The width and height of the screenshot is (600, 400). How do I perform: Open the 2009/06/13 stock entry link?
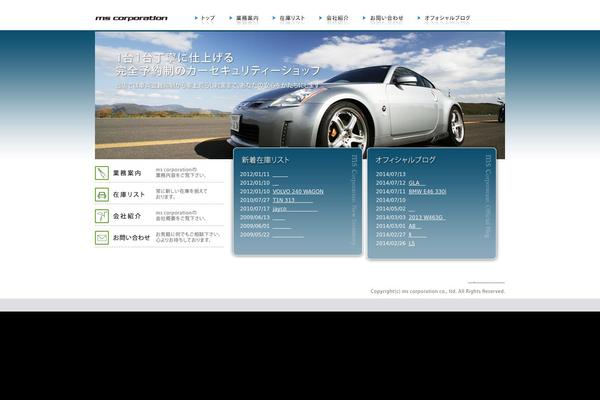point(279,217)
